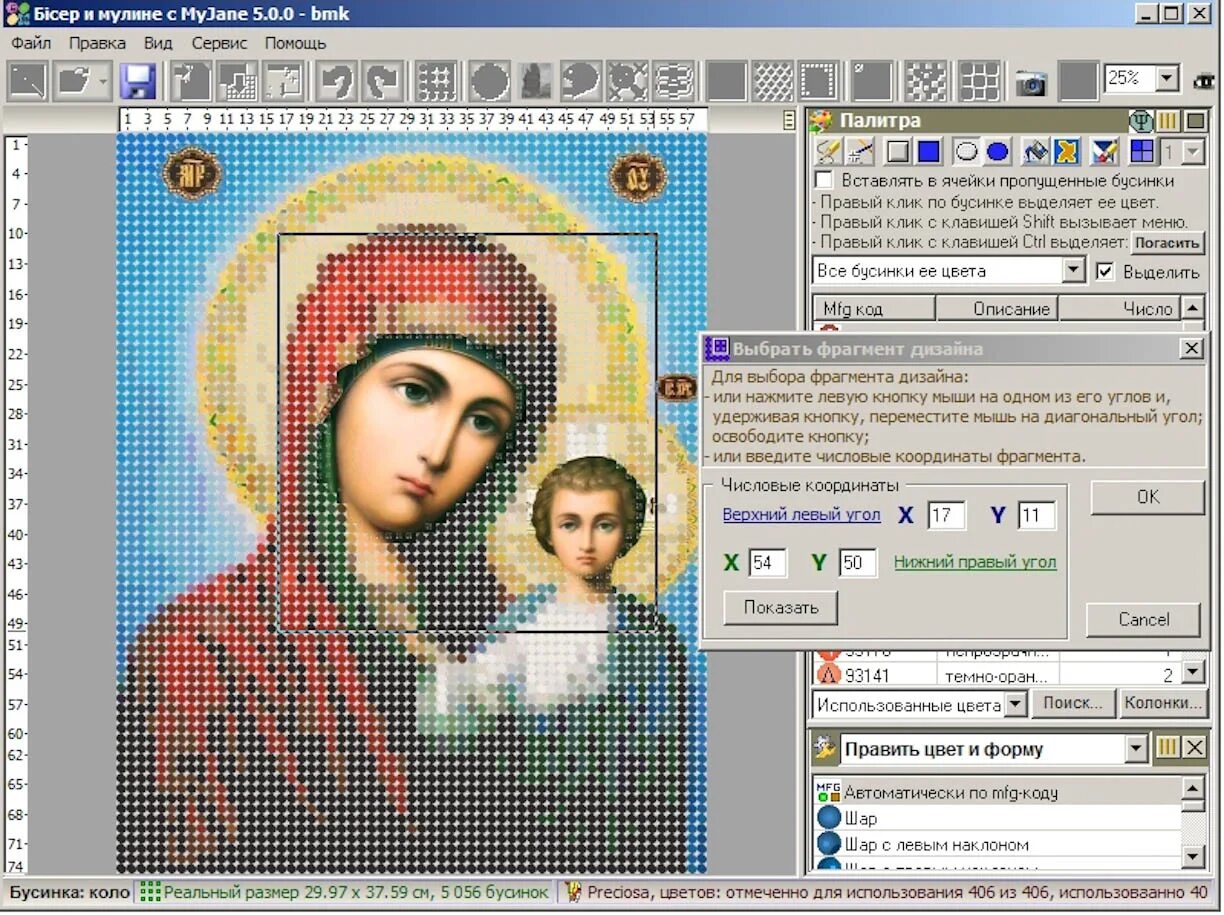Click the Колонки... button
The height and width of the screenshot is (915, 1224).
pos(1163,703)
